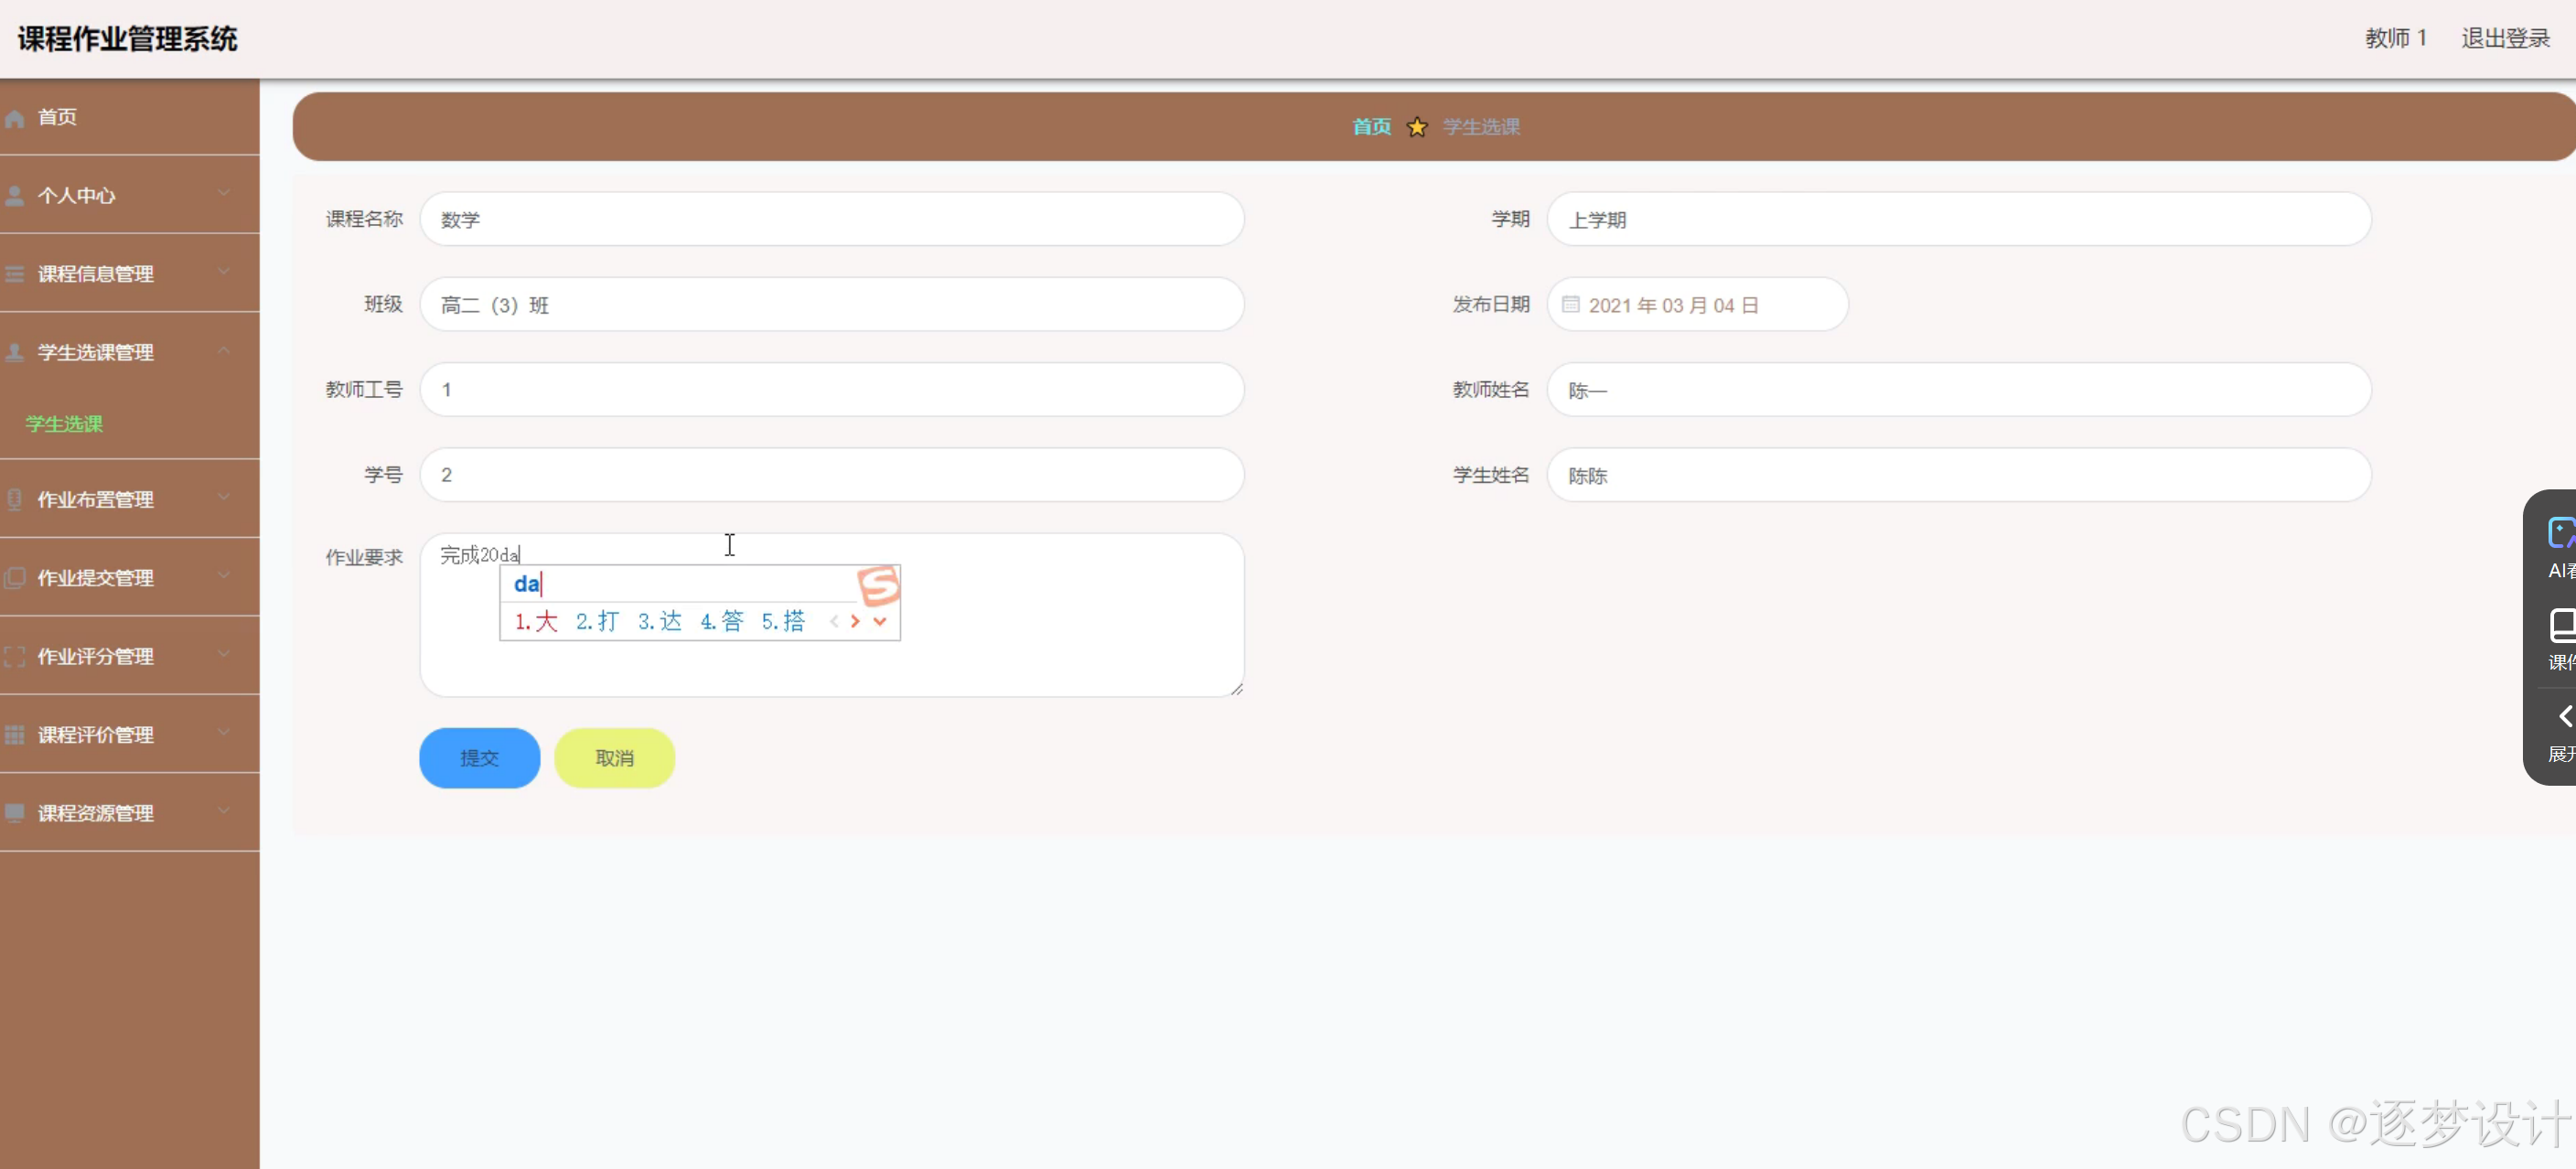2576x1169 pixels.
Task: Expand the 作业评分管理 menu chevron
Action: point(224,655)
